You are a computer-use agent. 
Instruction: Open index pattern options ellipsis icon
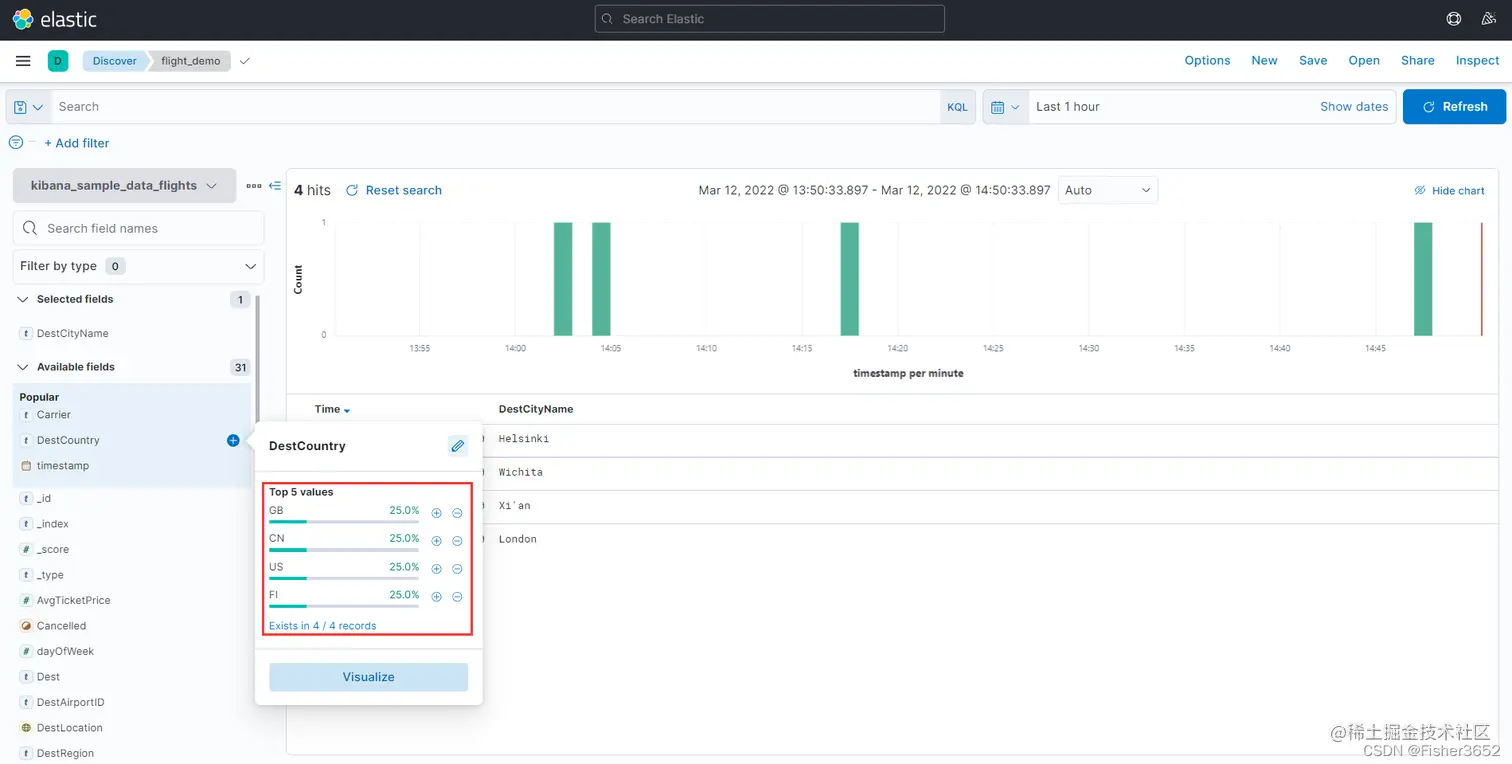click(254, 186)
